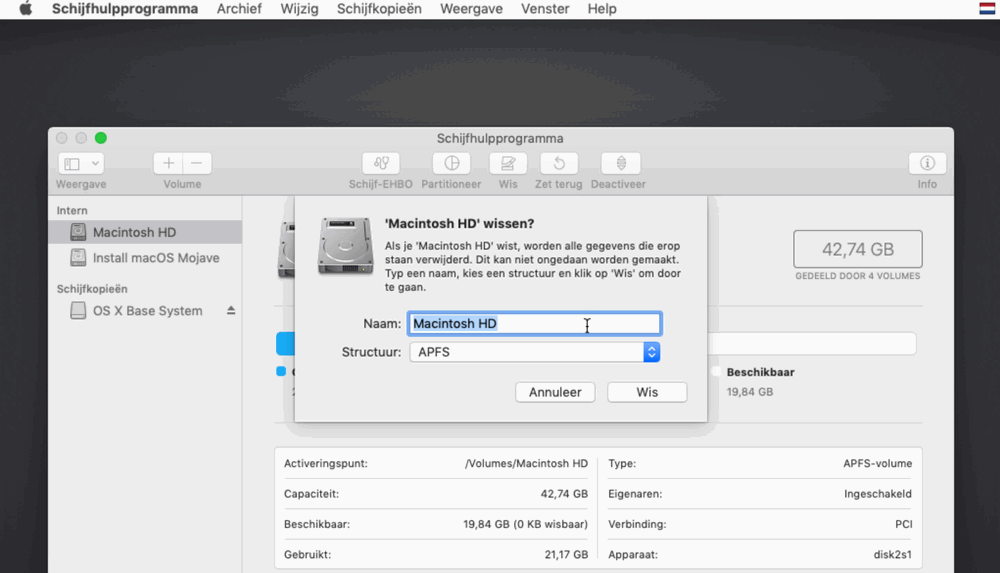1000x573 pixels.
Task: Click the blue used-space legend swatch
Action: click(x=281, y=371)
